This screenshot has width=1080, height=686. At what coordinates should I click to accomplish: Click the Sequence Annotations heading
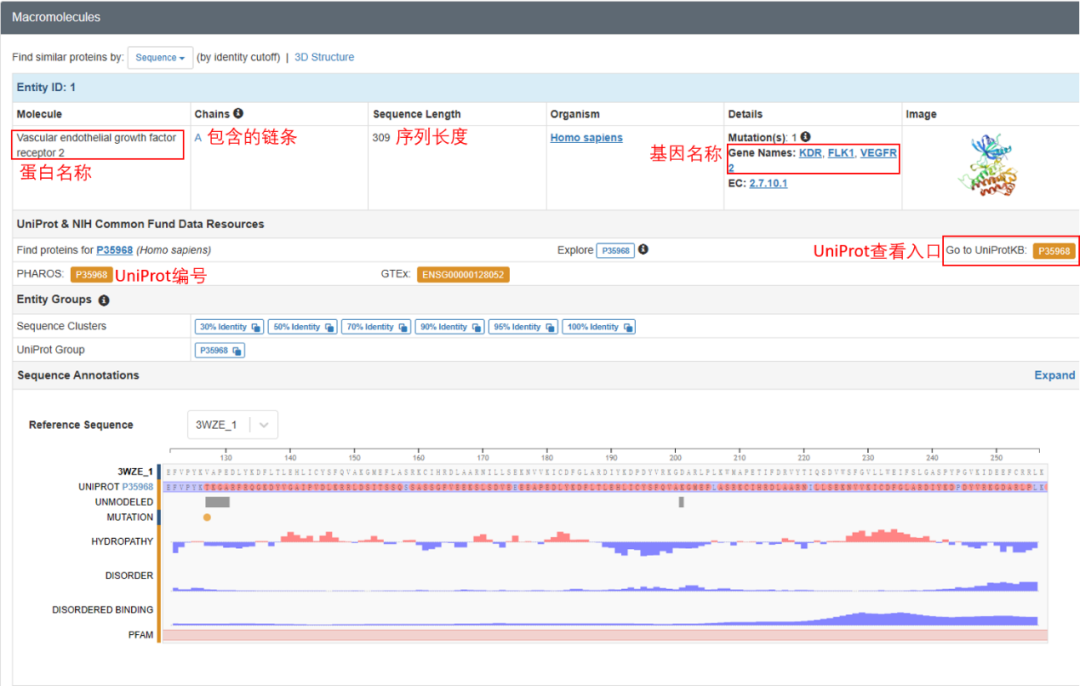pos(78,375)
